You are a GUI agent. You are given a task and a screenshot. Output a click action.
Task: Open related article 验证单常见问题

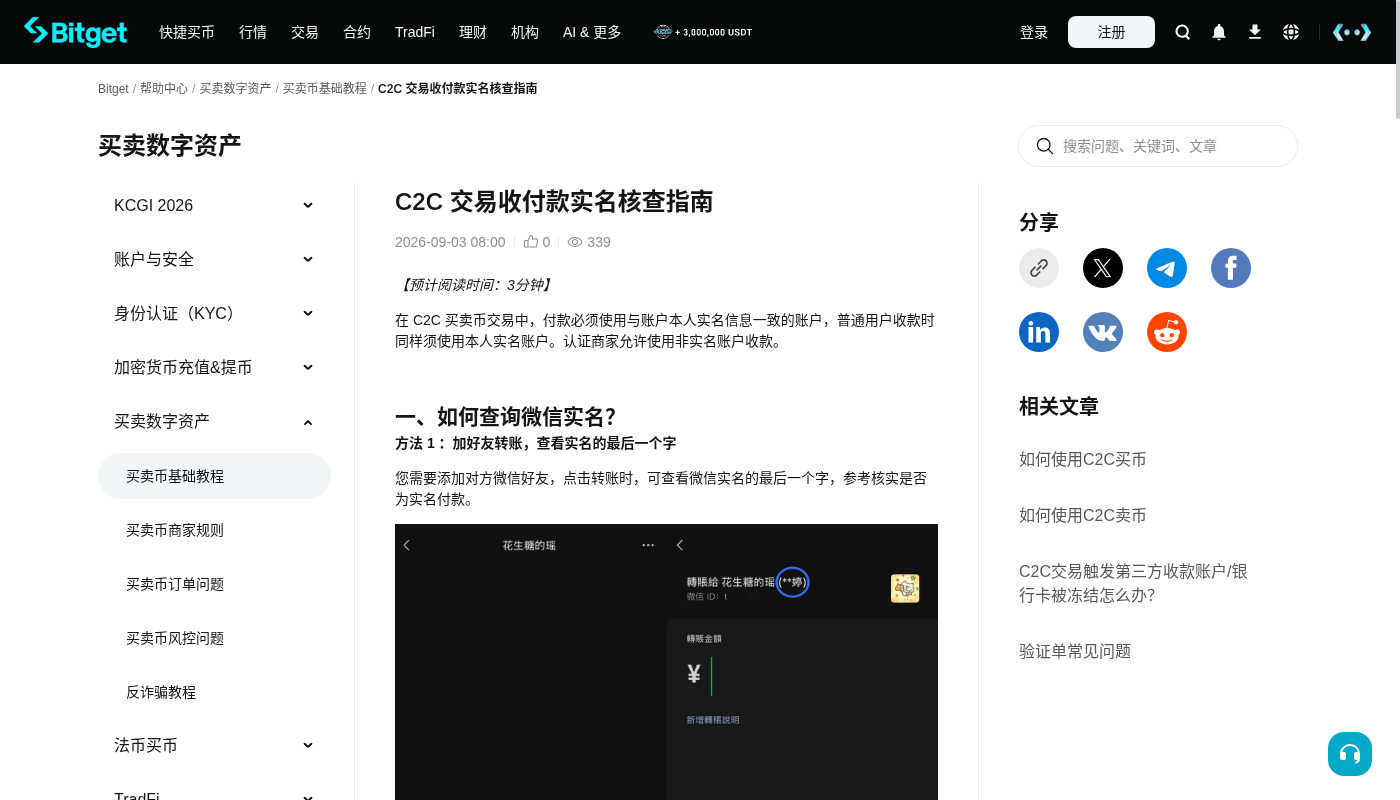coord(1075,652)
